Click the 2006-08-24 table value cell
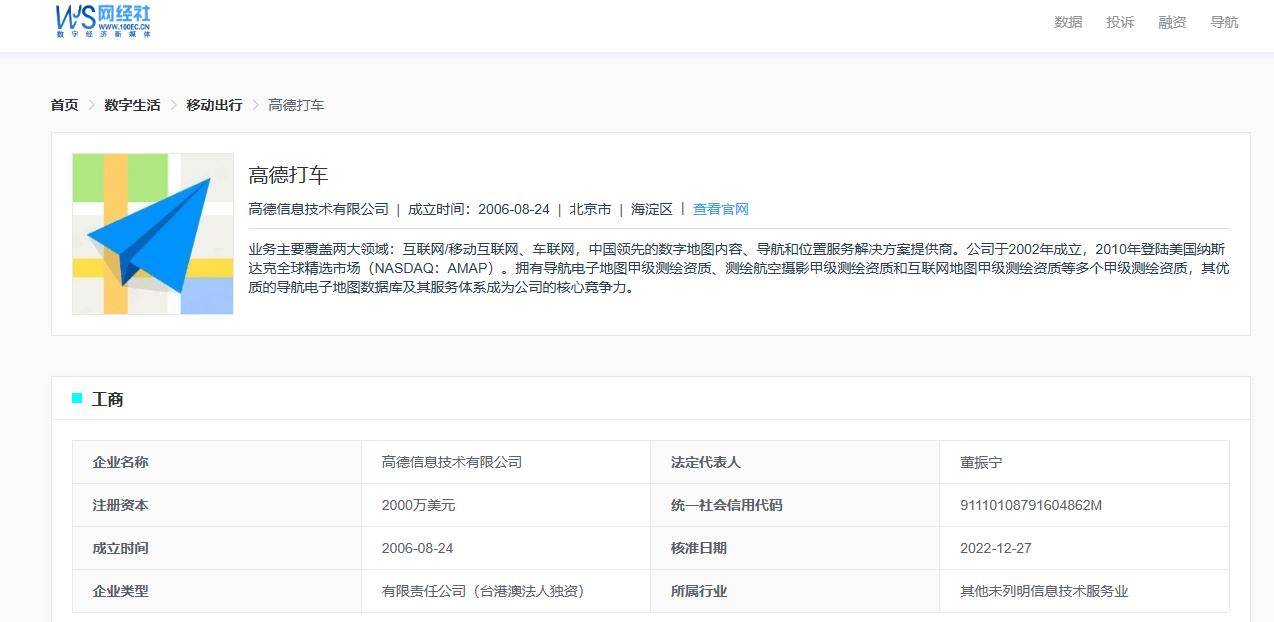1274x622 pixels. coord(506,548)
